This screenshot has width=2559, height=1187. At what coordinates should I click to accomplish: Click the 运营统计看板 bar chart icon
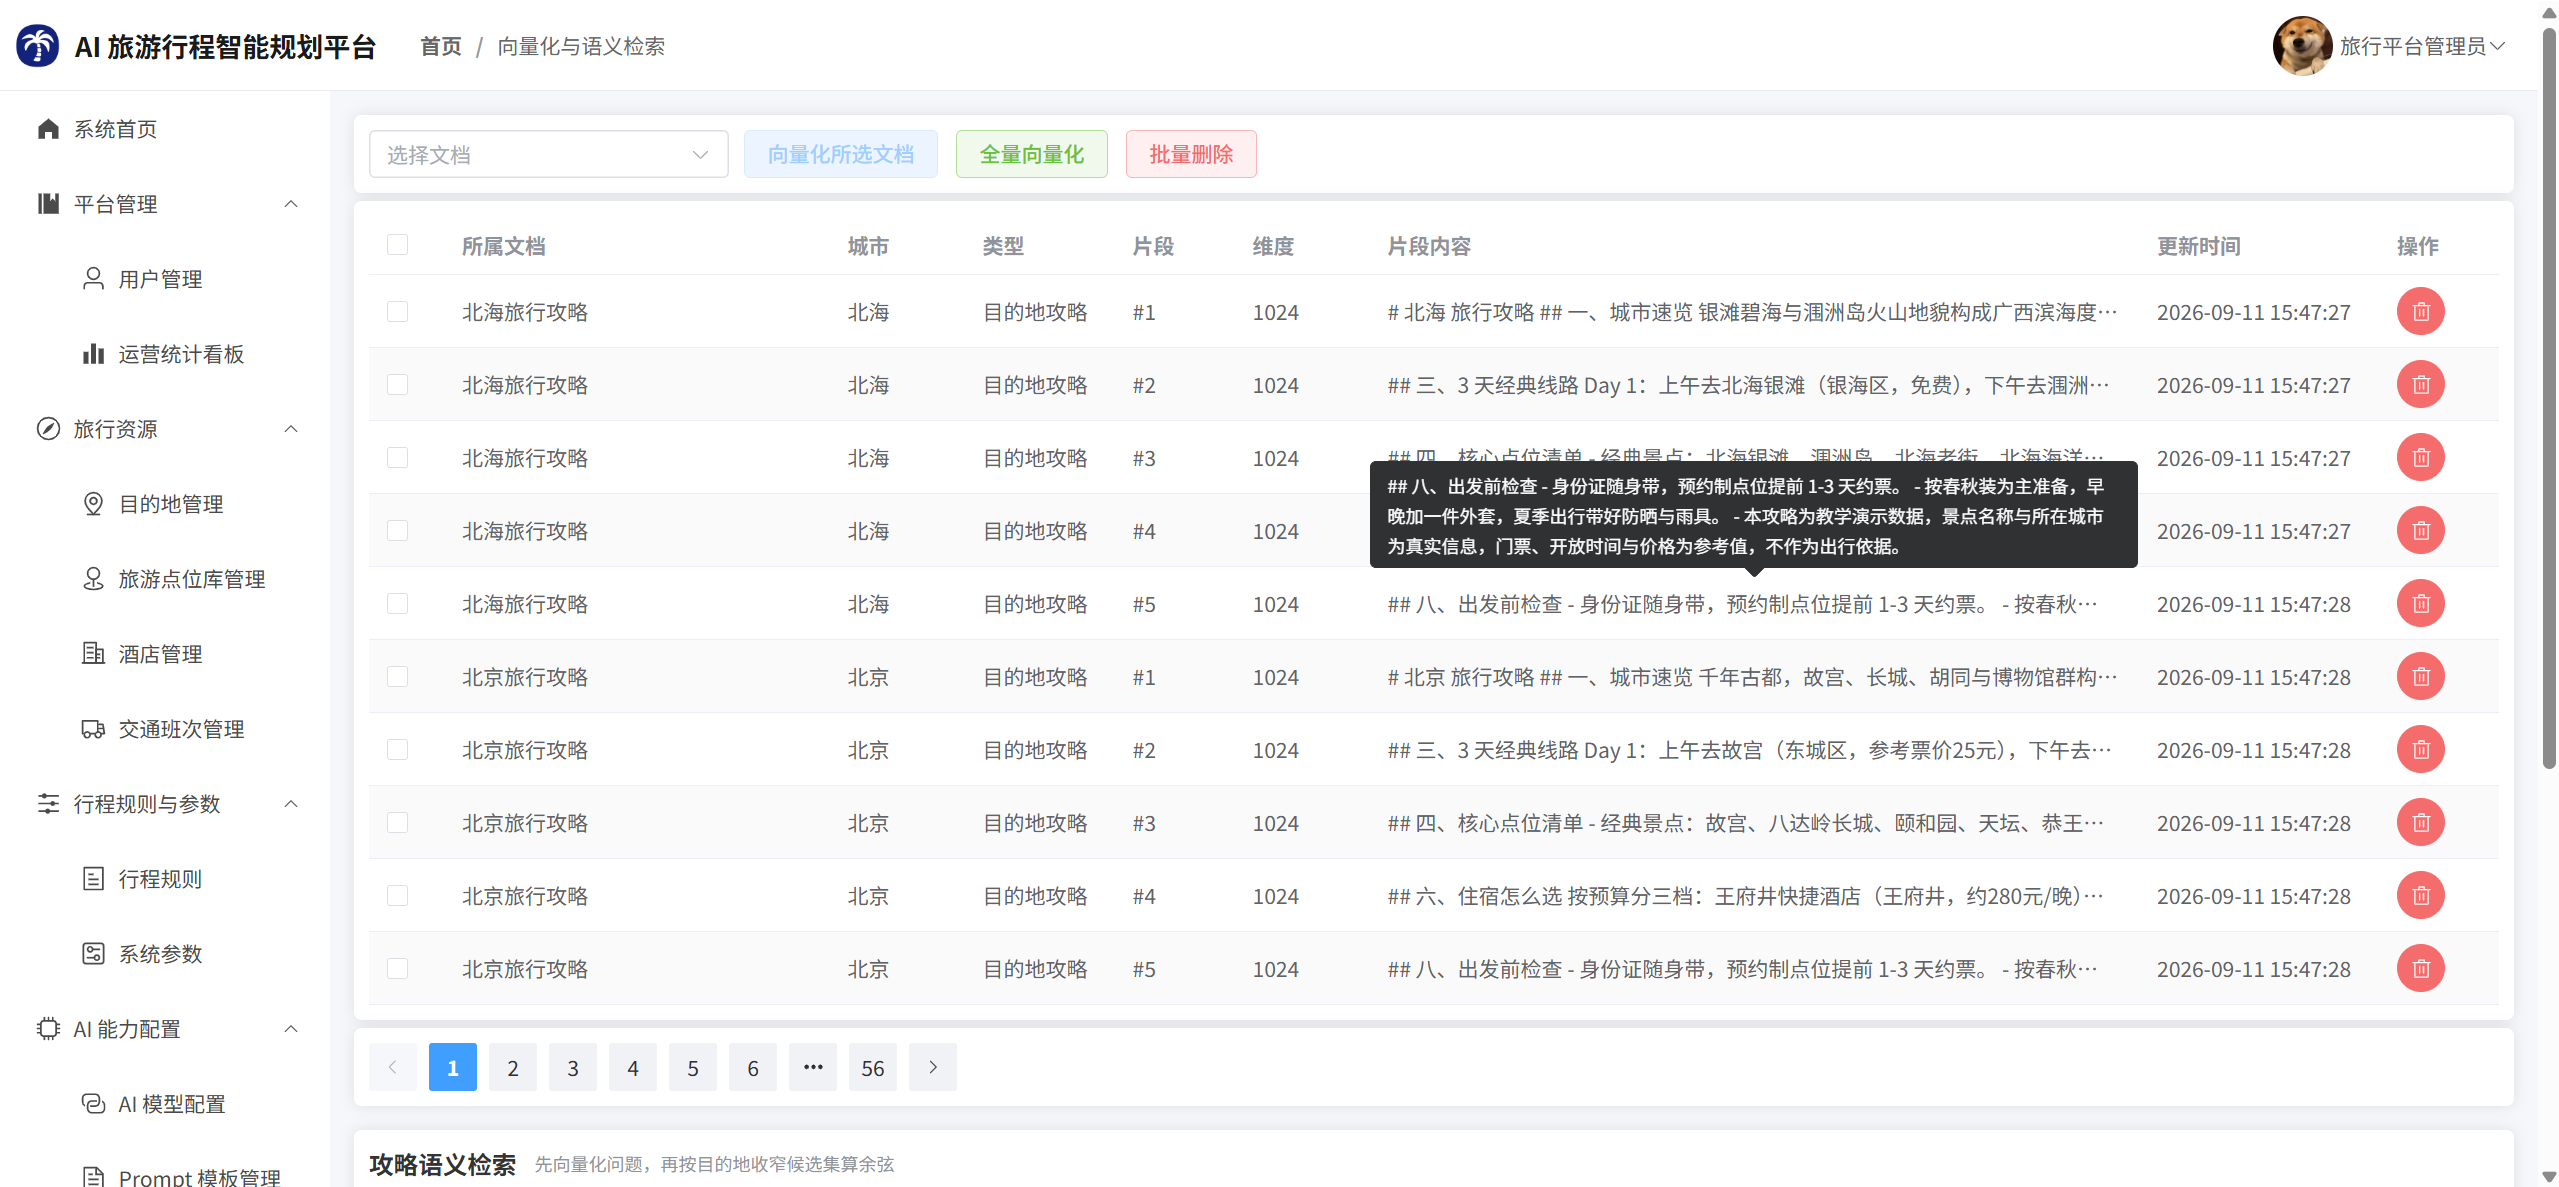tap(93, 354)
